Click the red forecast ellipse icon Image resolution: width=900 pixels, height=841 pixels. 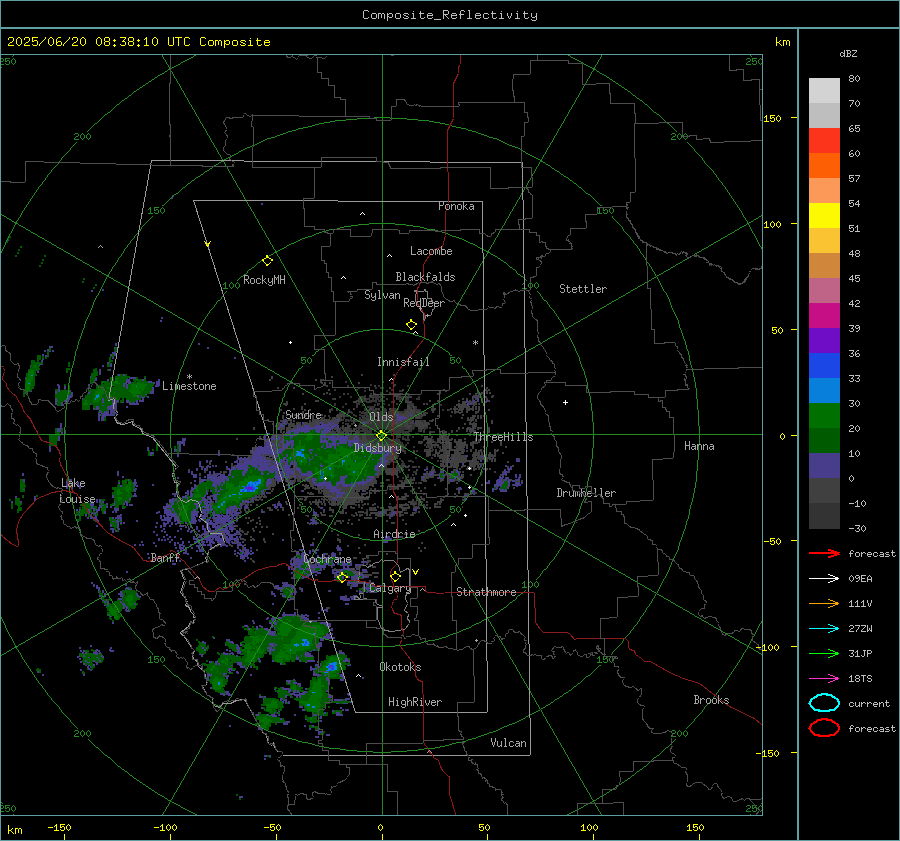[824, 728]
